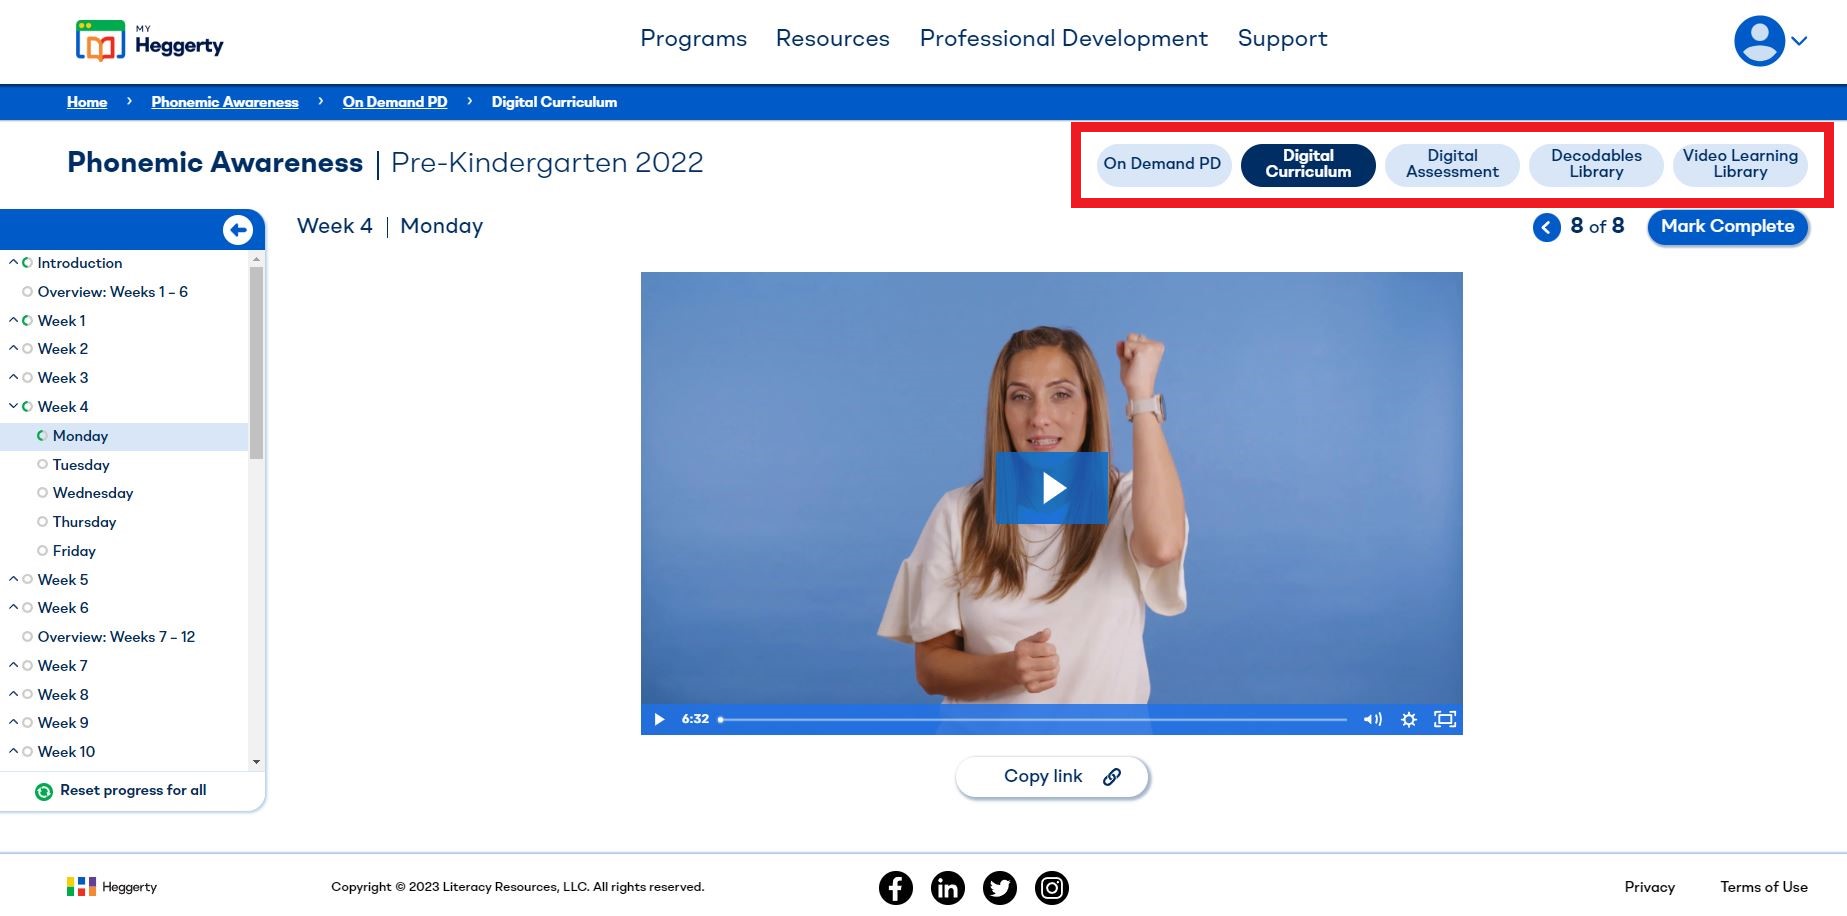Click the Instagram footer icon
The height and width of the screenshot is (916, 1847).
pos(1052,887)
